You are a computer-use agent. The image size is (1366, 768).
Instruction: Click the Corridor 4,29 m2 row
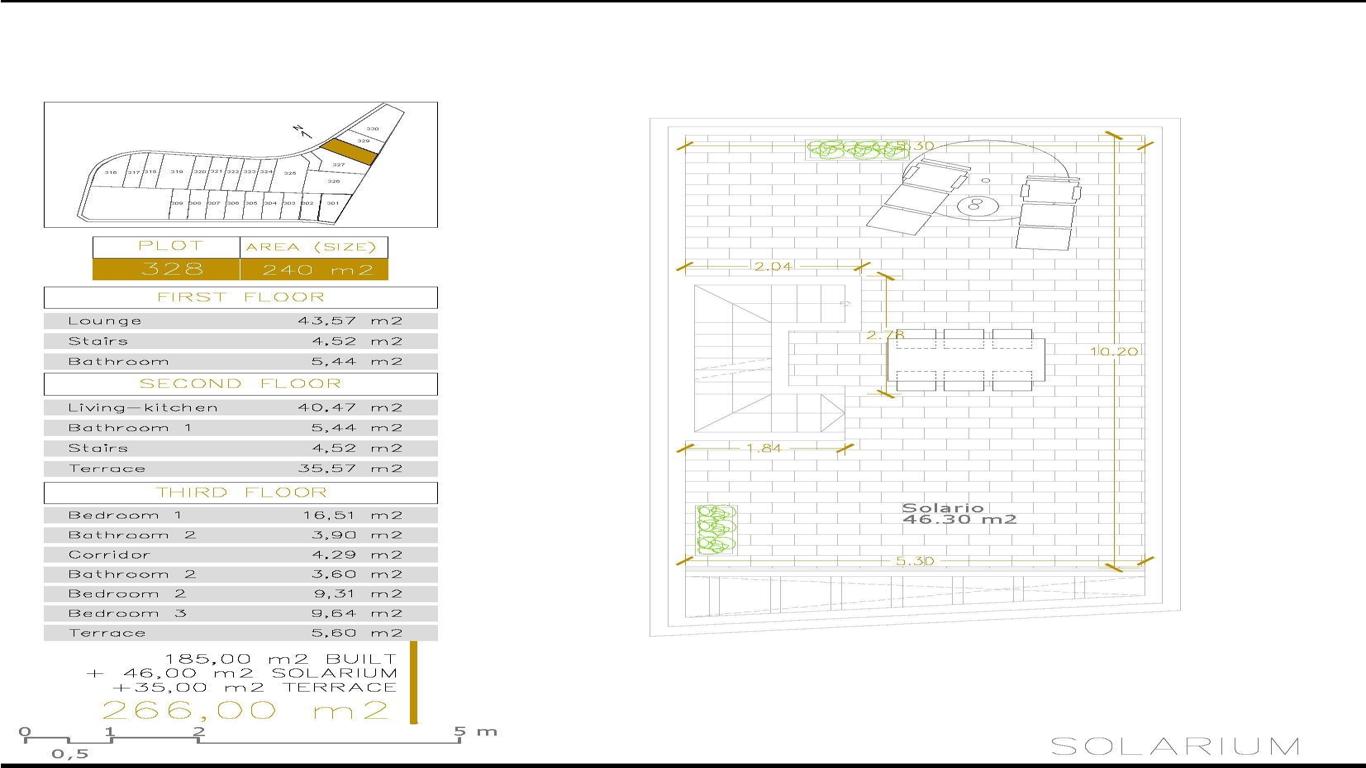tap(240, 555)
